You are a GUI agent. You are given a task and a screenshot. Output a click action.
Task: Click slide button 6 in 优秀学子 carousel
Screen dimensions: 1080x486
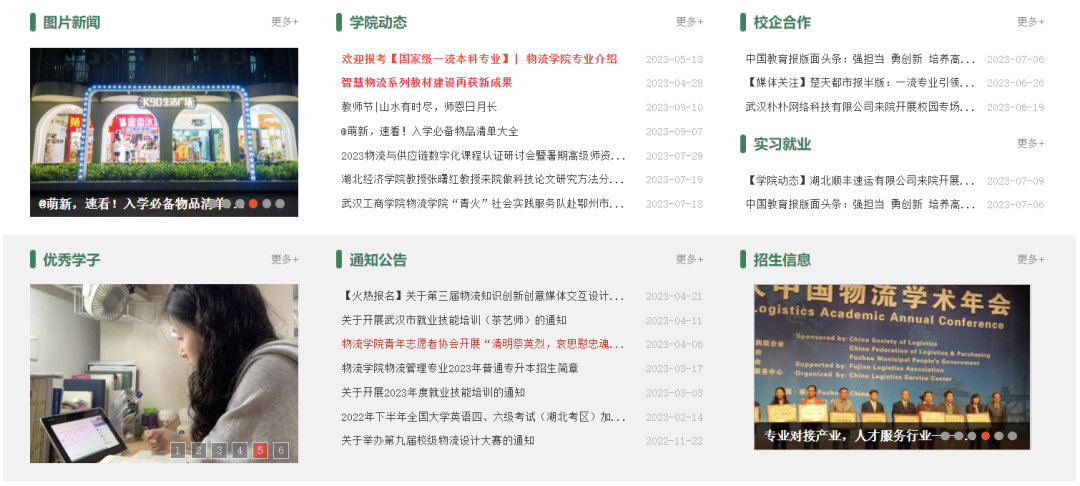[280, 451]
